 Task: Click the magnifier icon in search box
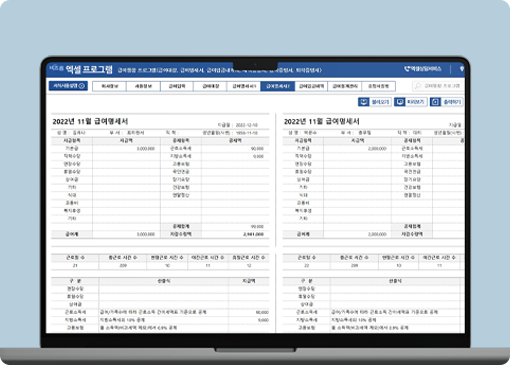[417, 86]
